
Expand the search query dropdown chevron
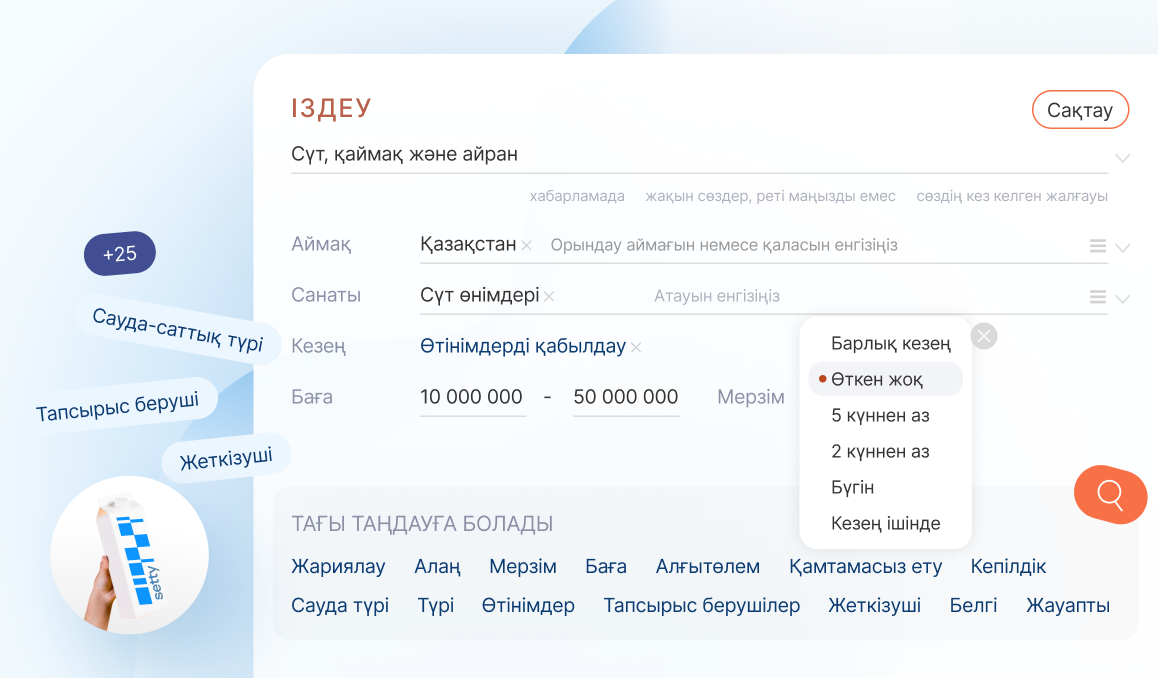pyautogui.click(x=1122, y=158)
